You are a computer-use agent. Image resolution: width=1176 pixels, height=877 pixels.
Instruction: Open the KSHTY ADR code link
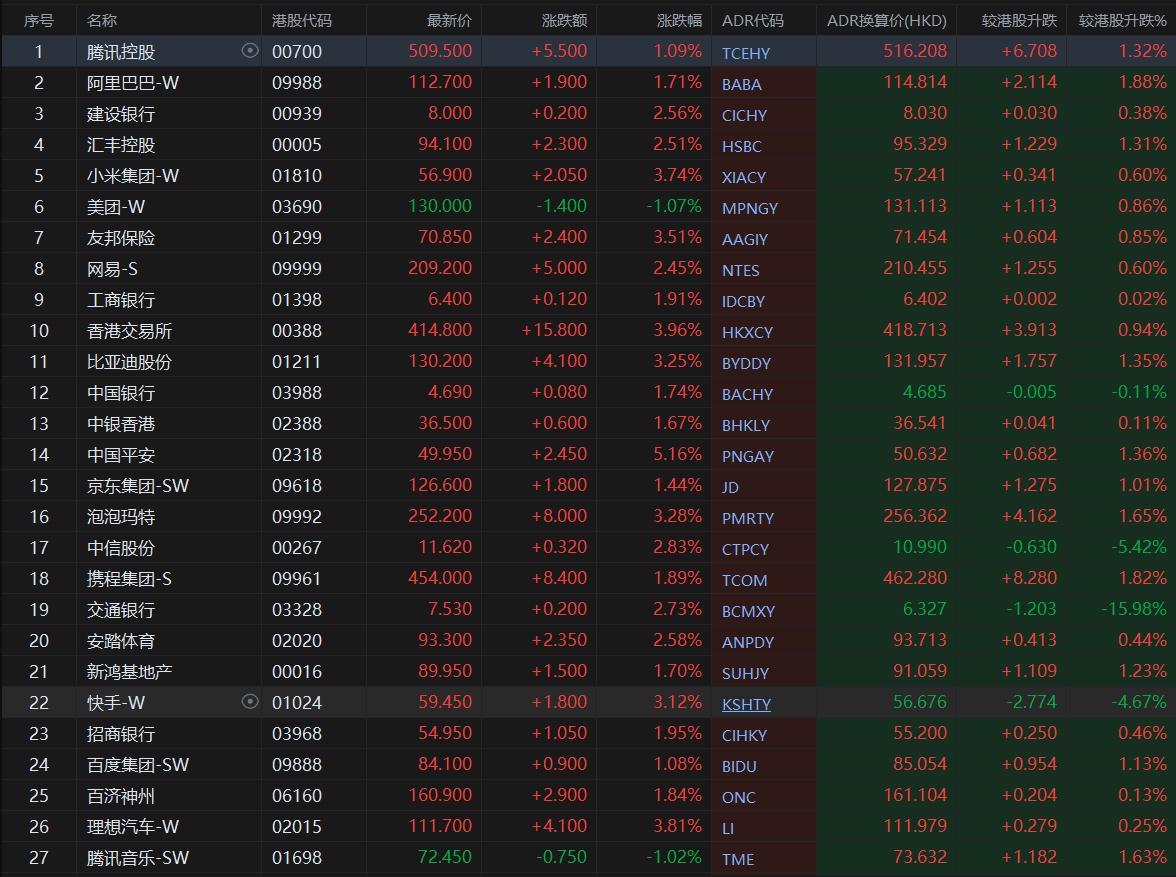[x=746, y=704]
